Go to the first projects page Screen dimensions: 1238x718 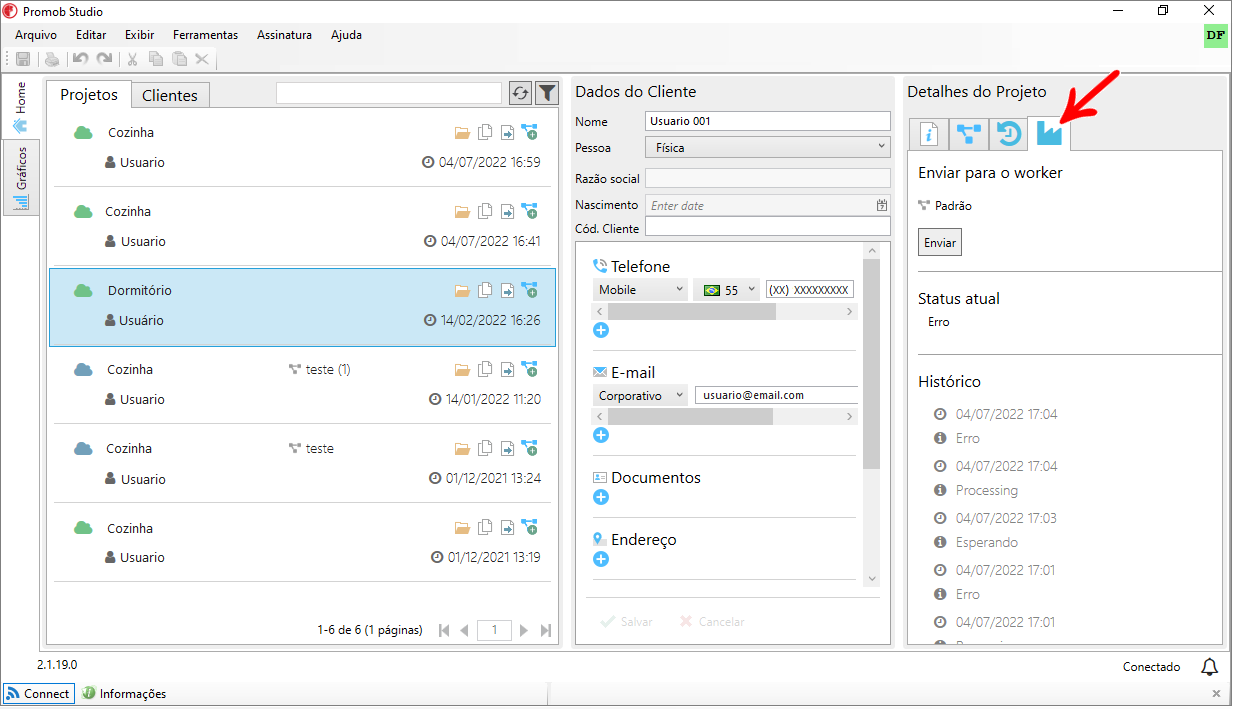tap(444, 630)
